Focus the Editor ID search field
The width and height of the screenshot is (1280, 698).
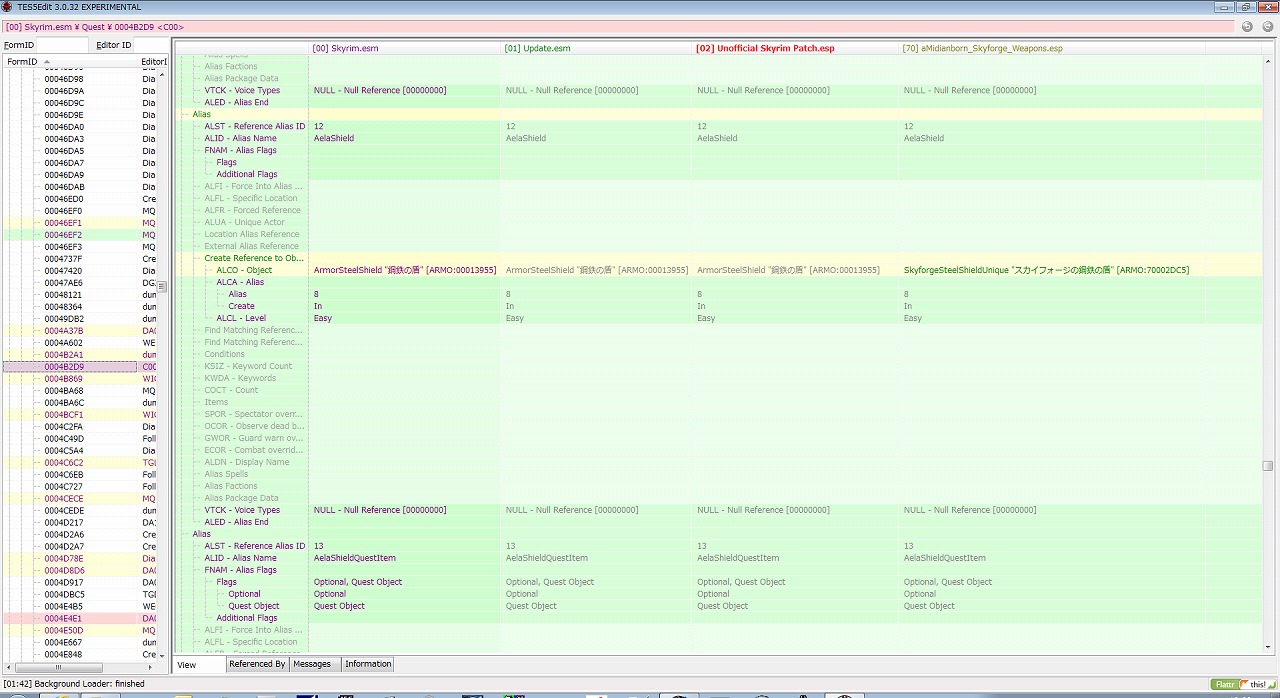click(149, 45)
